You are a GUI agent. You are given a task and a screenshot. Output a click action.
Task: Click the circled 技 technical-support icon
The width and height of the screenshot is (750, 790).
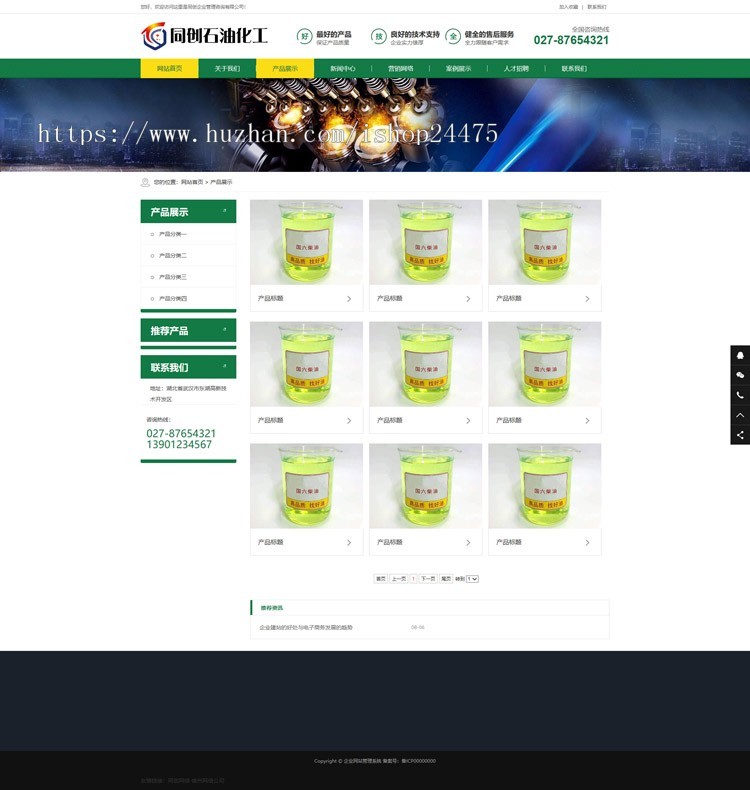coord(378,36)
